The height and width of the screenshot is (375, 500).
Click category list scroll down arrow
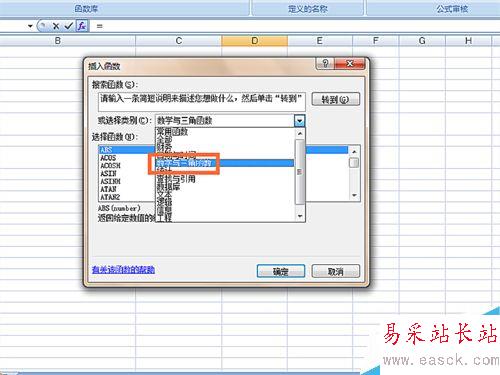pos(300,216)
